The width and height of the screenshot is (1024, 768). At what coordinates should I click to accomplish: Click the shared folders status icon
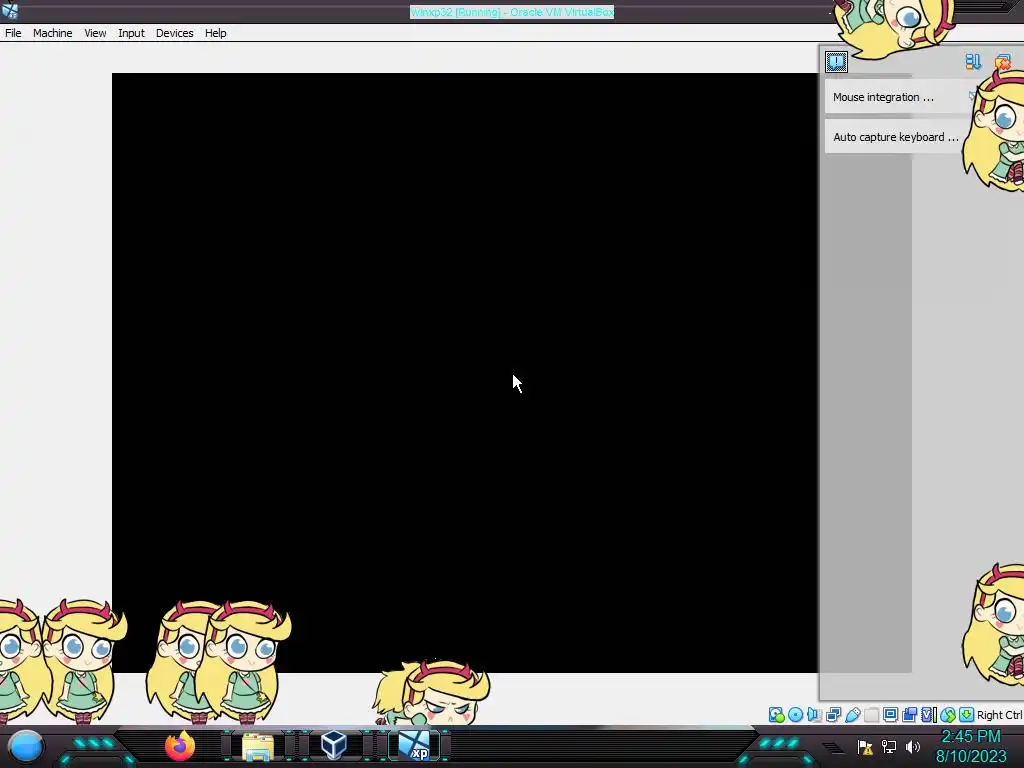[872, 715]
